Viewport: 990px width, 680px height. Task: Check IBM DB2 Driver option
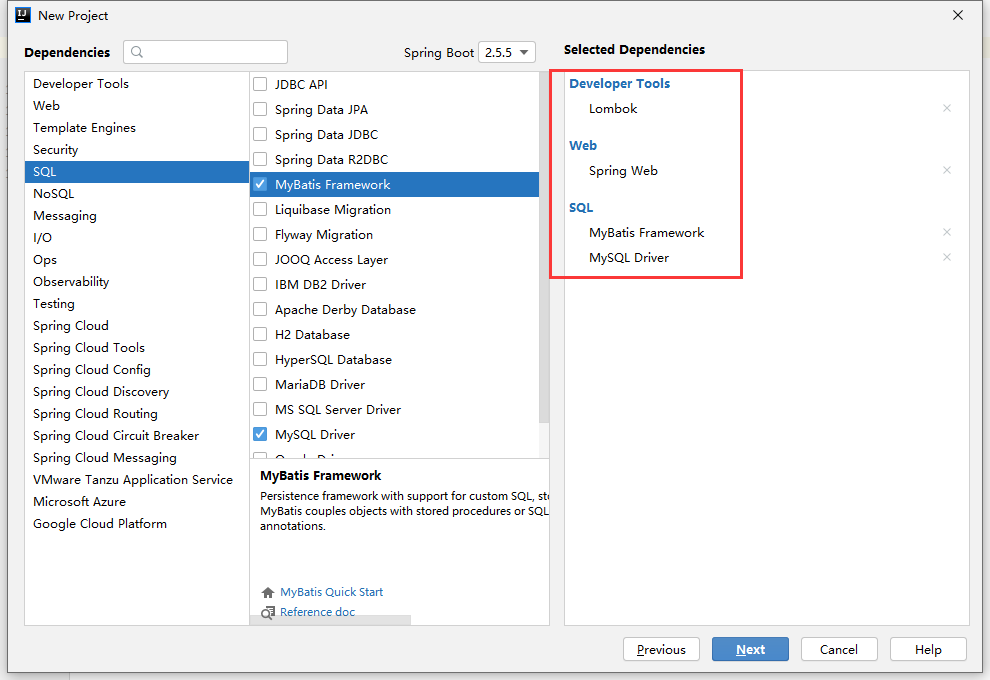(x=260, y=284)
